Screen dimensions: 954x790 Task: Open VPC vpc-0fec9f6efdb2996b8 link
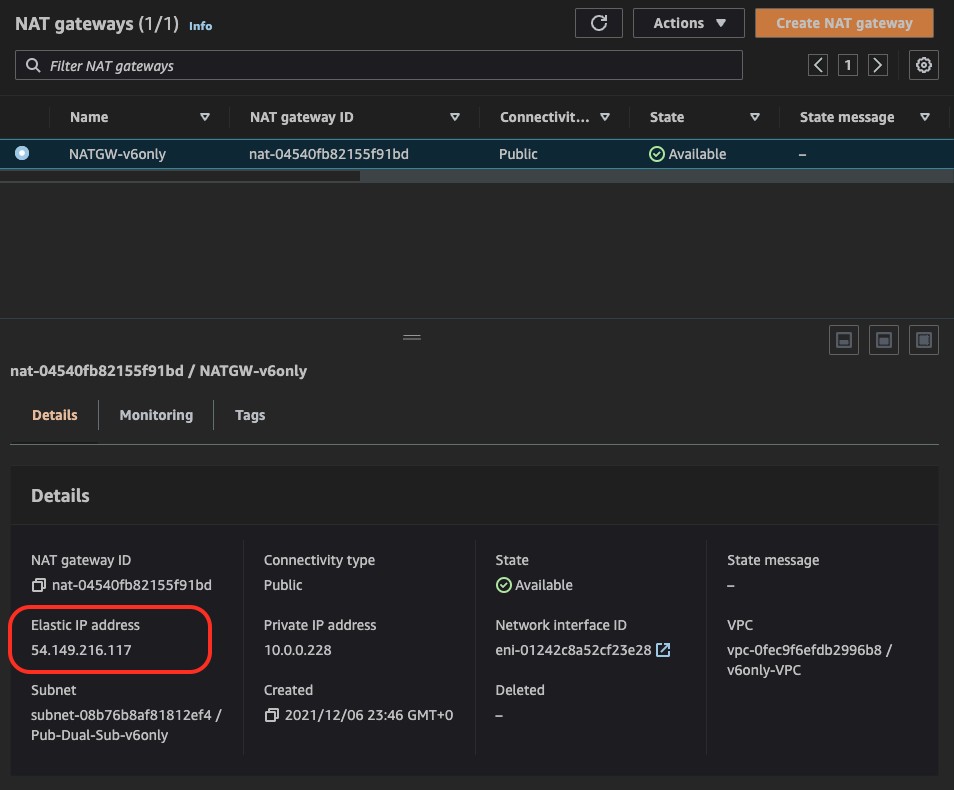tap(804, 650)
